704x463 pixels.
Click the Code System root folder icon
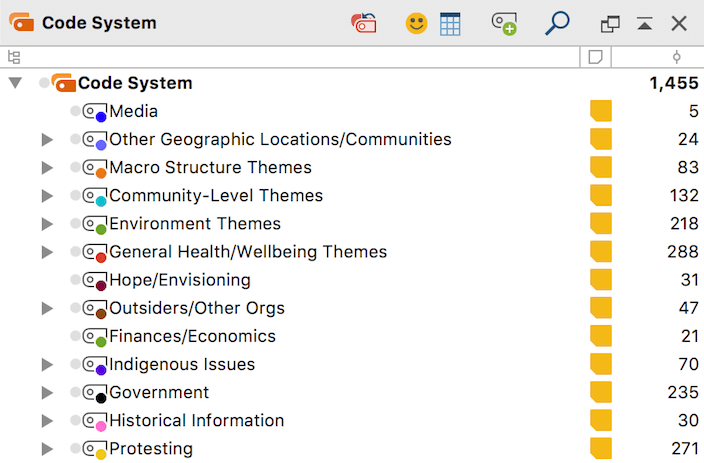tap(64, 83)
